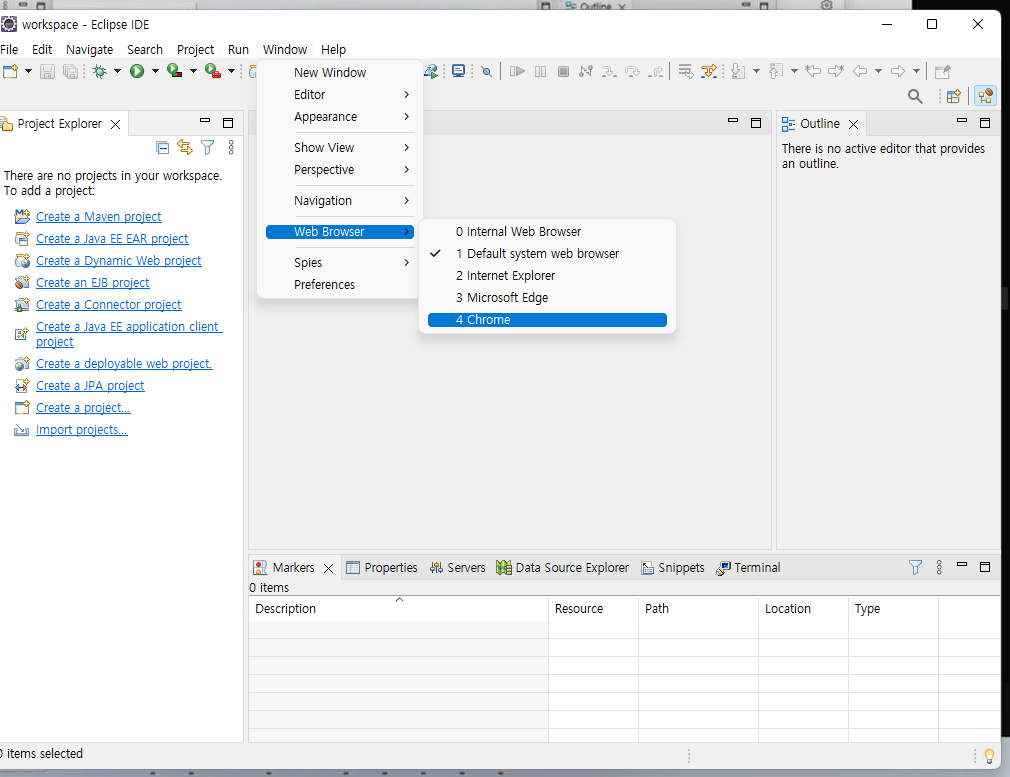Open the New wizard dropdown arrow
The image size is (1010, 777).
(x=28, y=72)
